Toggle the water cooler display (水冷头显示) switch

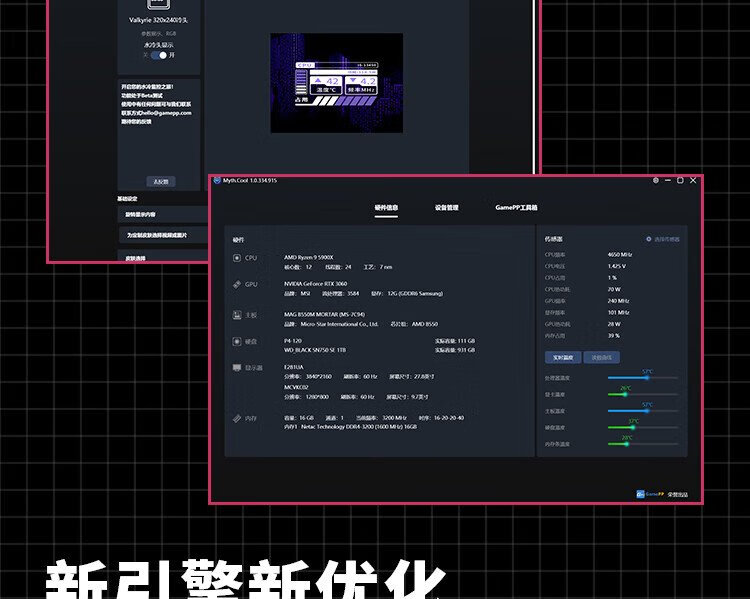(159, 55)
